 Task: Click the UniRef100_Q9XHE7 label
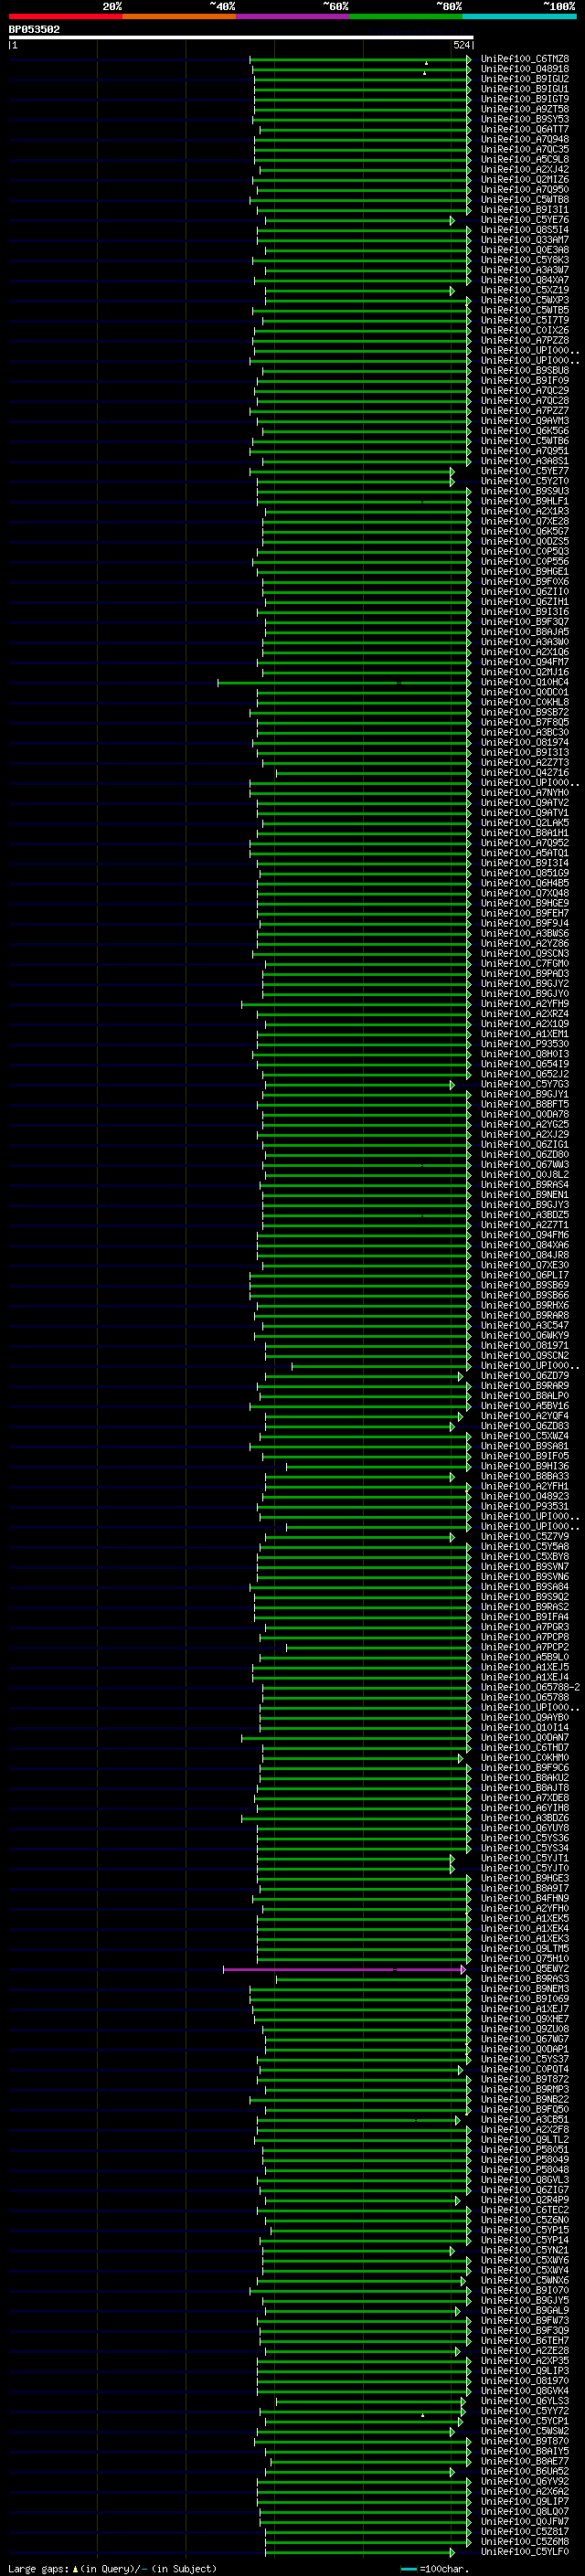click(525, 2019)
